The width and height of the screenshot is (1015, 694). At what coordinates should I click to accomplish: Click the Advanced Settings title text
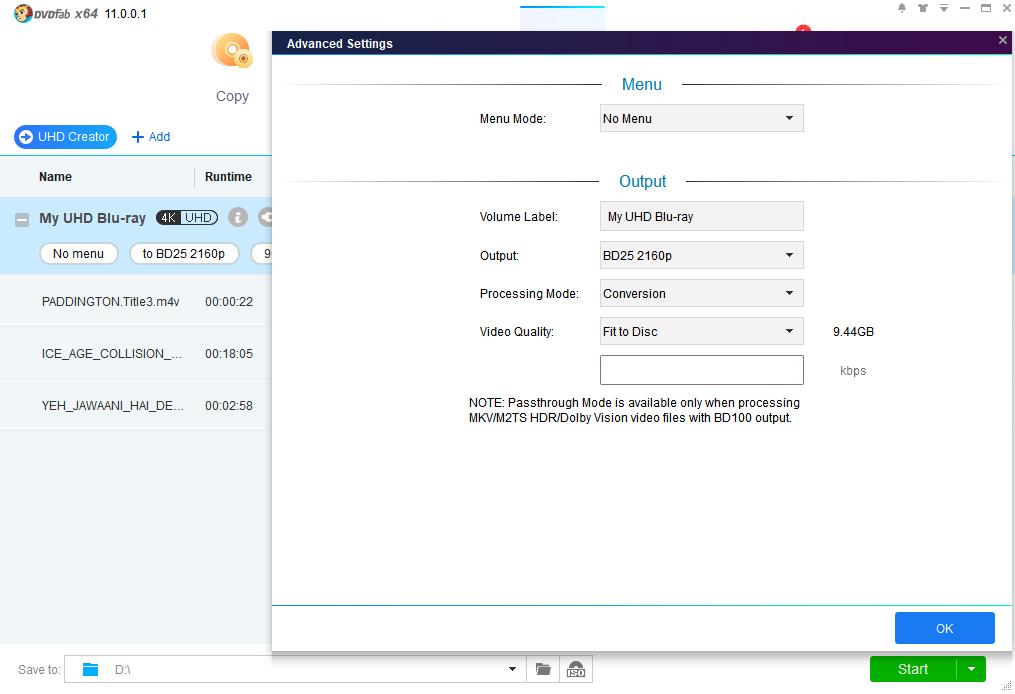[x=340, y=44]
